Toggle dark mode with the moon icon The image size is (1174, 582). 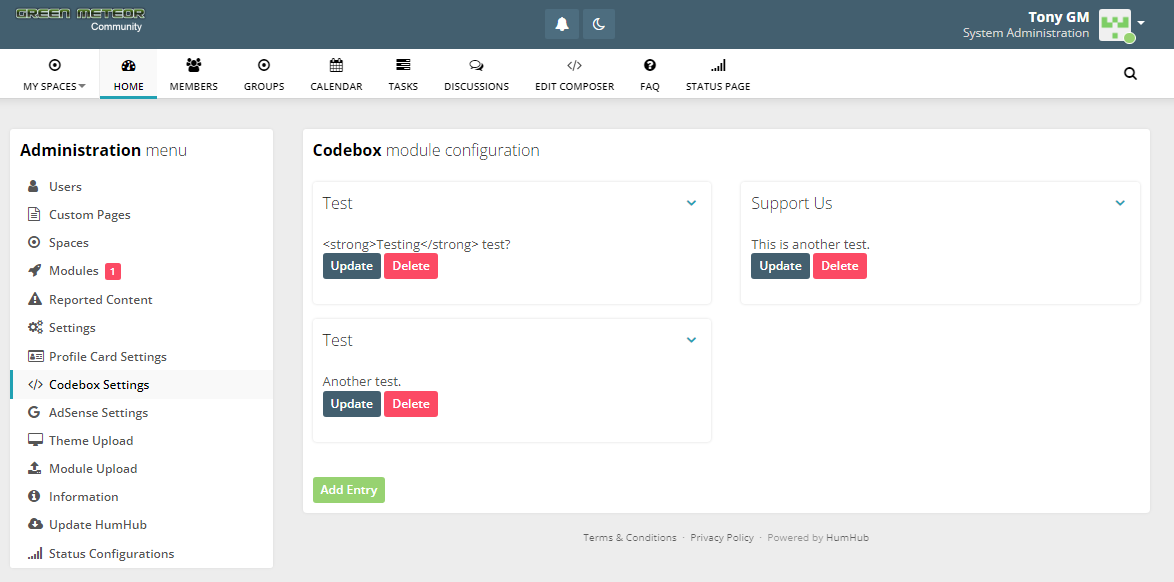[x=599, y=24]
